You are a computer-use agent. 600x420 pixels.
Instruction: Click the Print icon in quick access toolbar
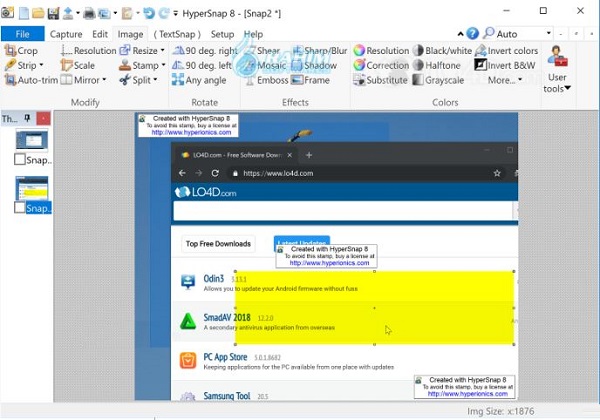coord(89,13)
